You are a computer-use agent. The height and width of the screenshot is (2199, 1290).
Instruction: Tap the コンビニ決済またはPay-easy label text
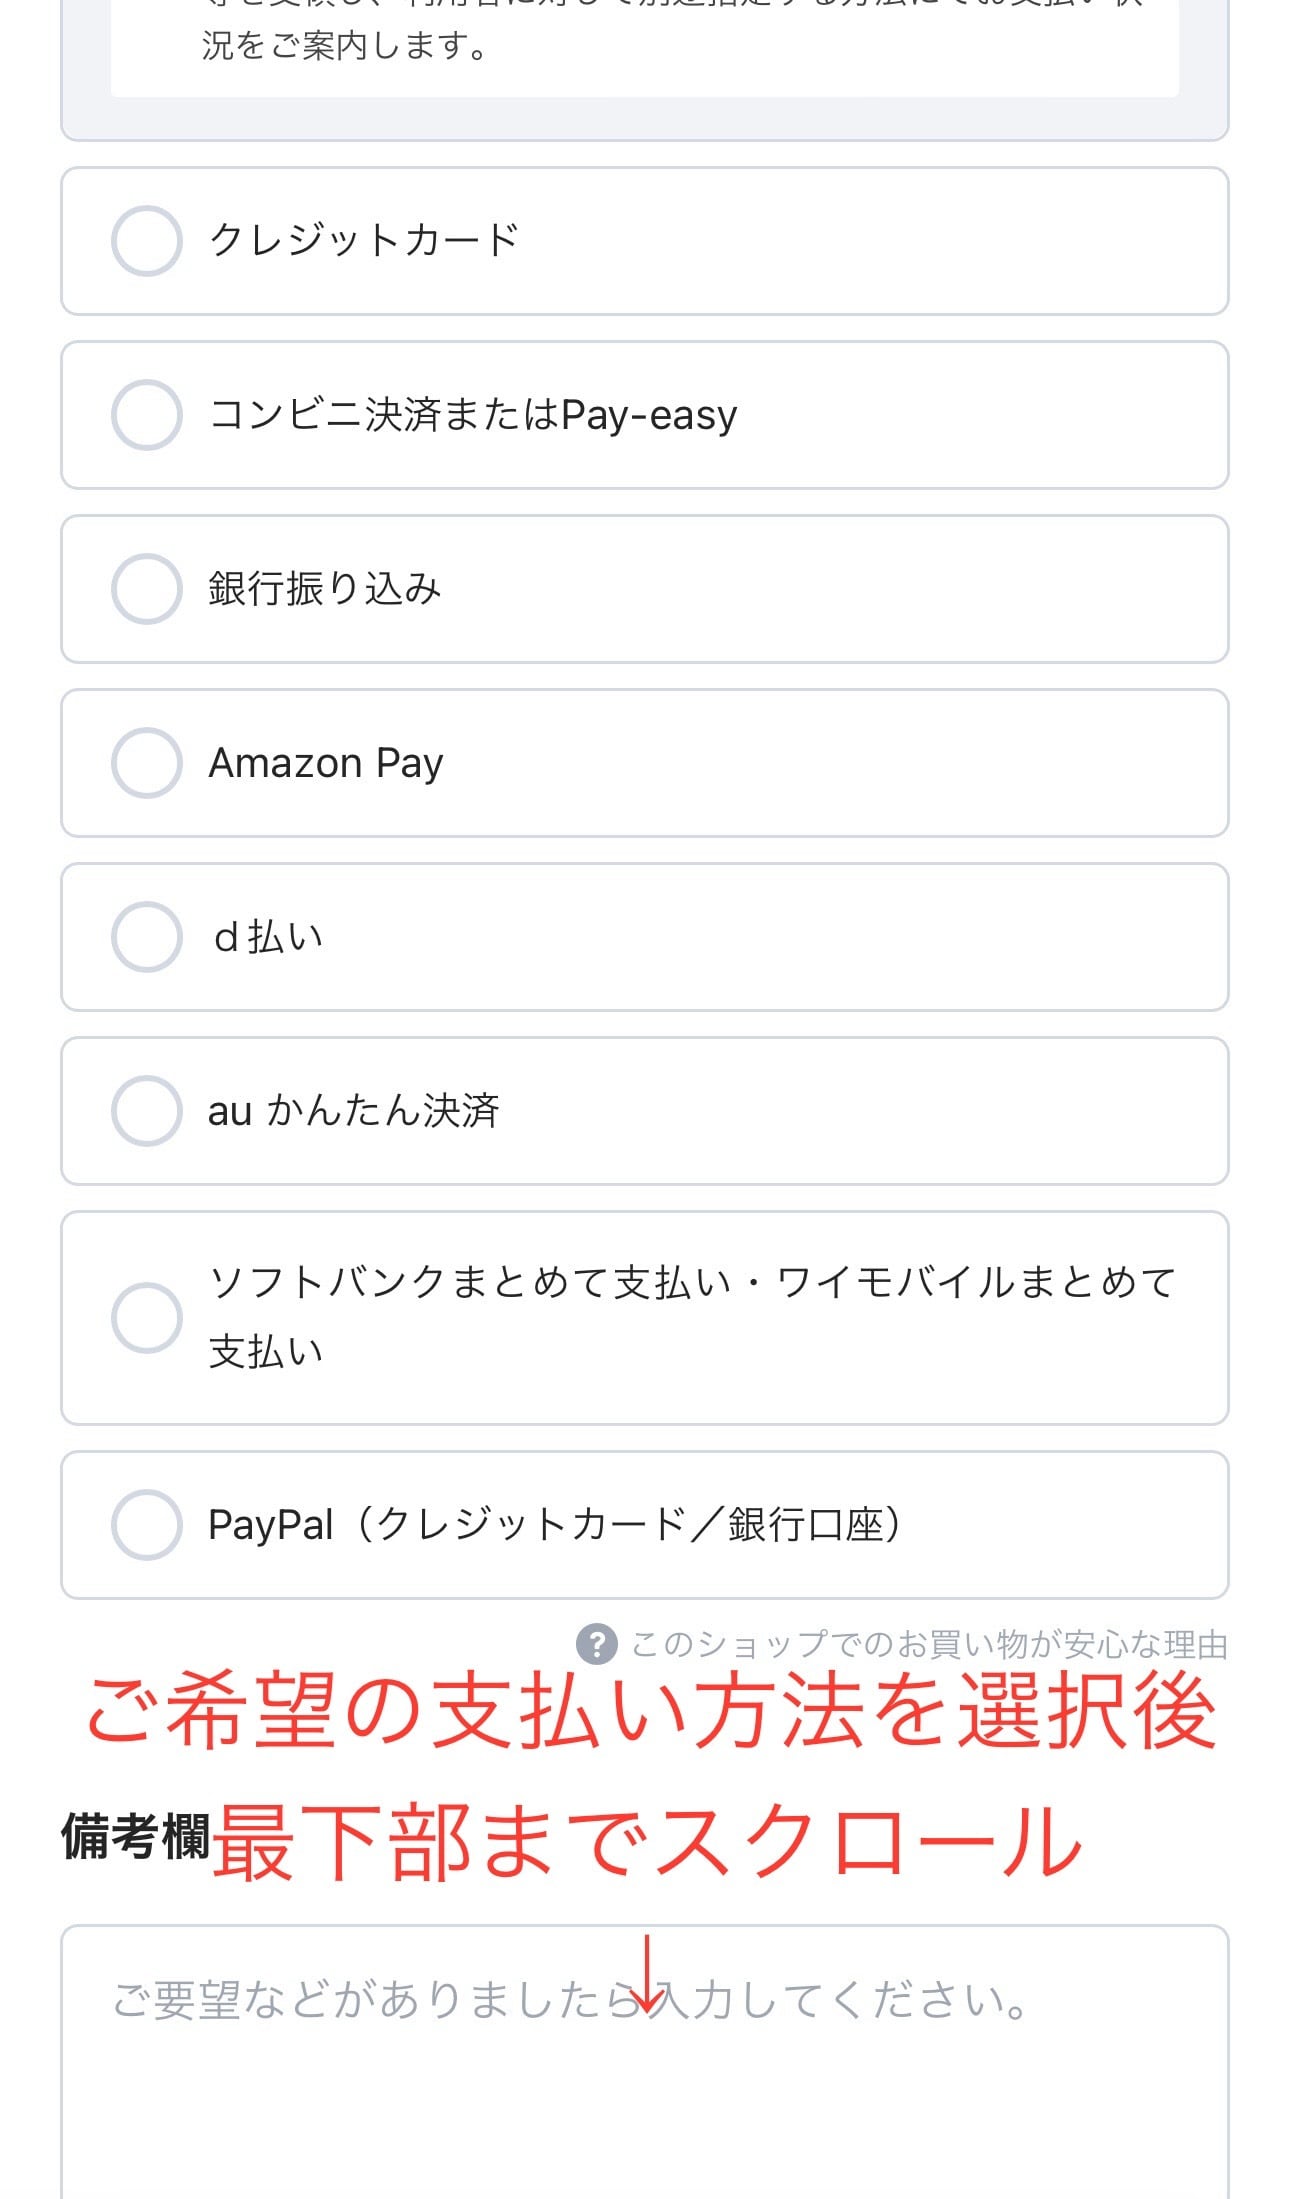coord(472,415)
